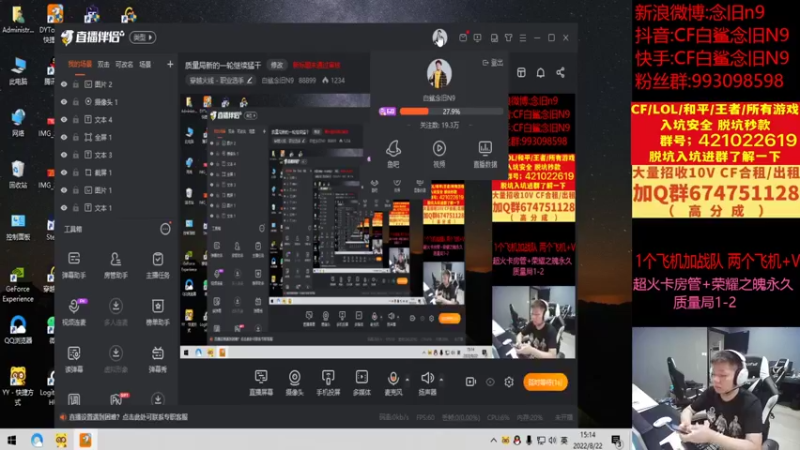Screen dimensions: 800x450
Task: Open 直播数据 in the profile popup
Action: pyautogui.click(x=485, y=154)
